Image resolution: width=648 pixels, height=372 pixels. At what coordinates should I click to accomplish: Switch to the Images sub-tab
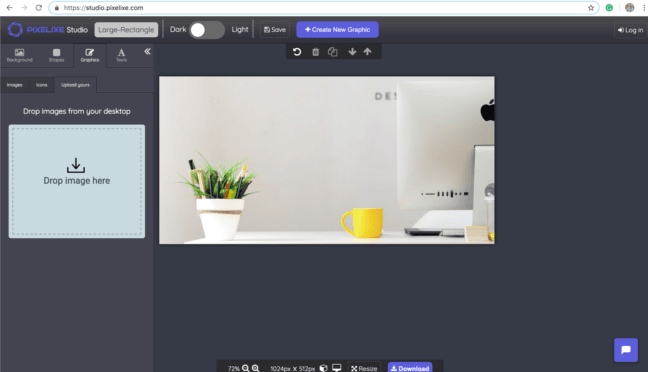tap(14, 85)
